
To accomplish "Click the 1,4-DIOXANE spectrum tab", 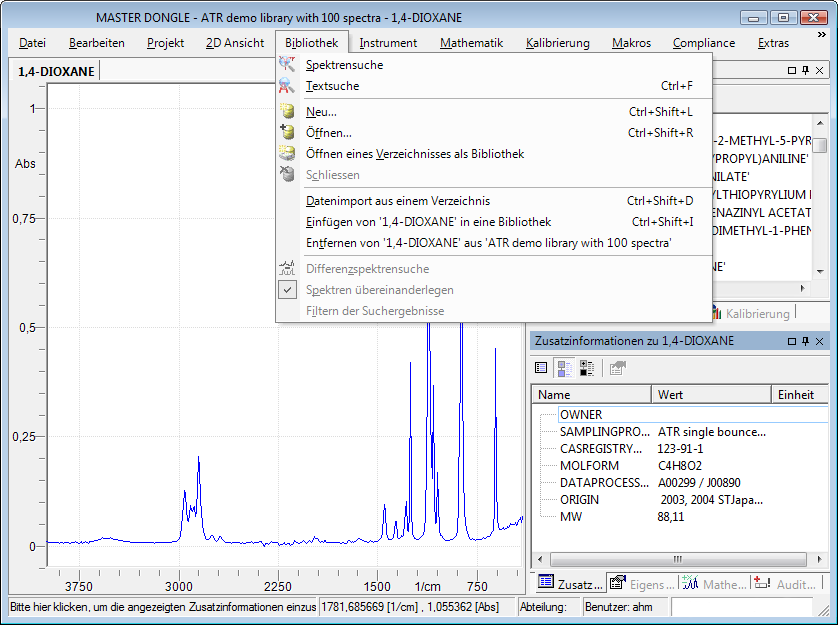I will [x=57, y=72].
